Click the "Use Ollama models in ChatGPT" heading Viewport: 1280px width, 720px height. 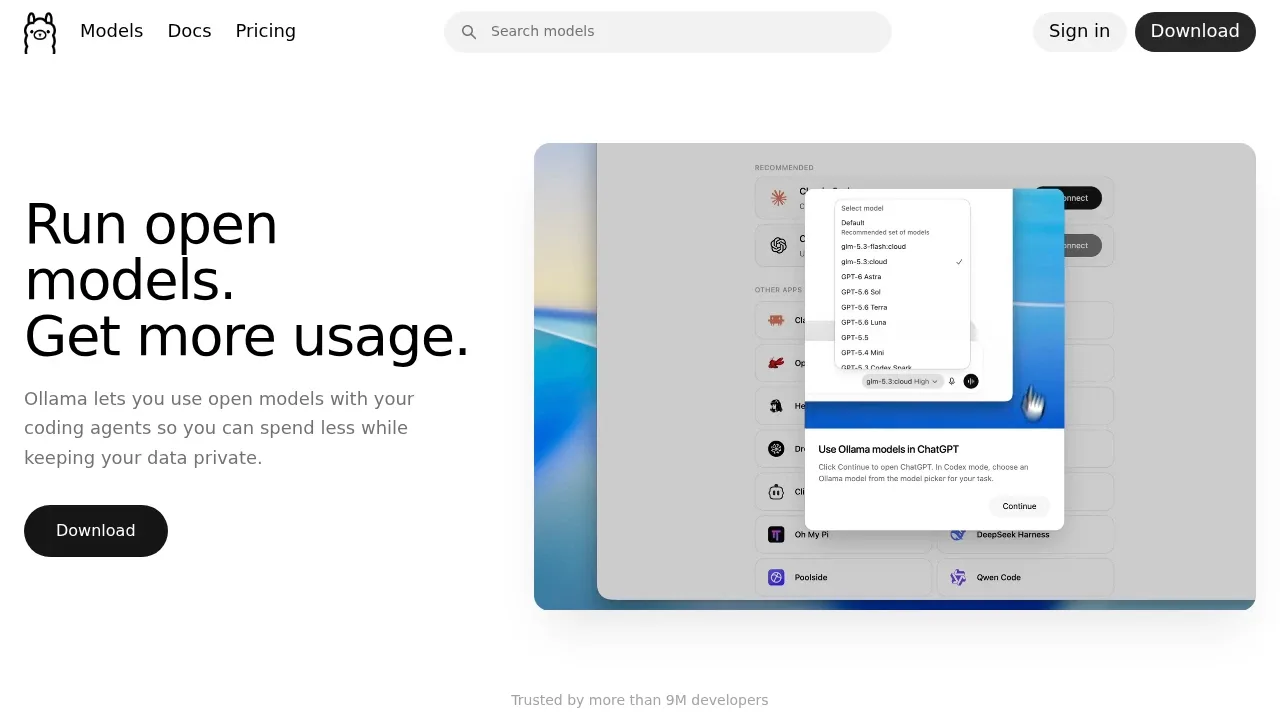click(x=889, y=449)
